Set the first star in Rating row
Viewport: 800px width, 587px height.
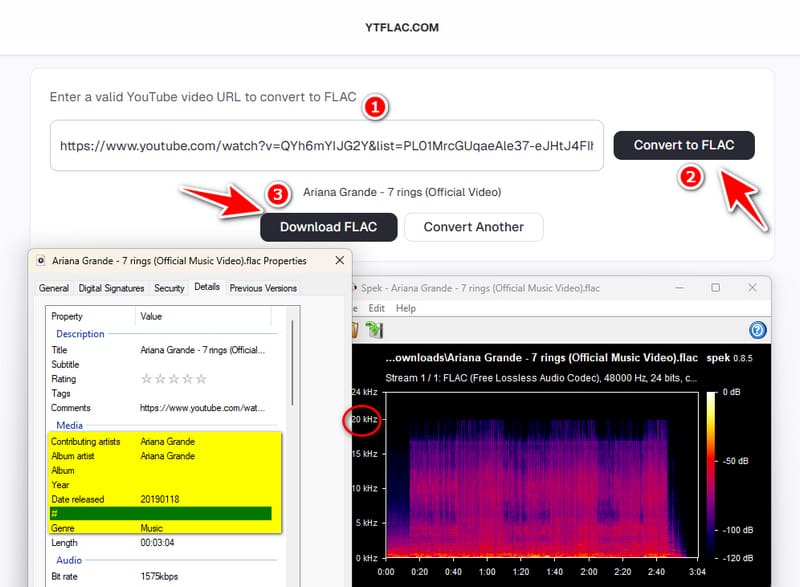[x=146, y=379]
